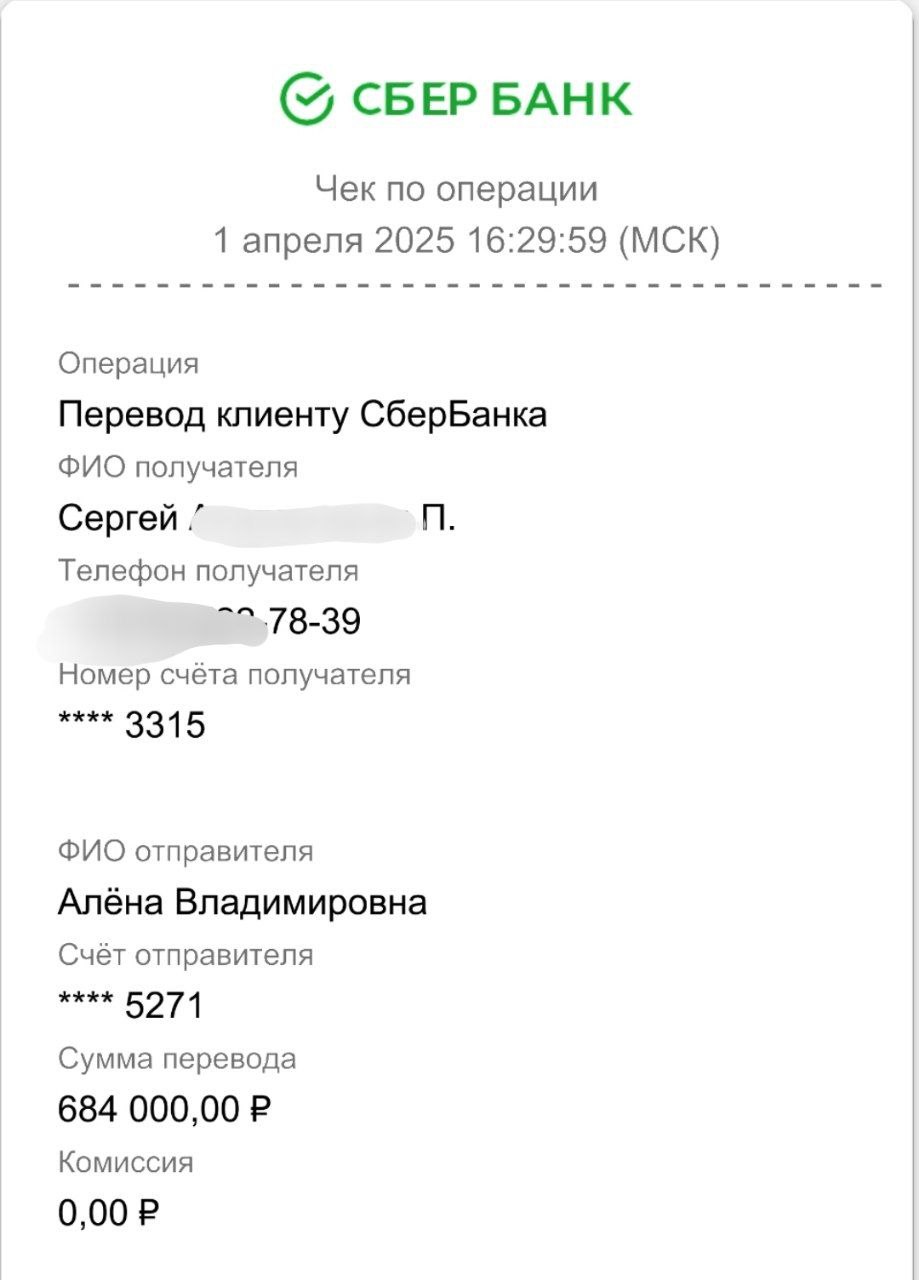Viewport: 919px width, 1280px height.
Task: Click the green Sber checkmark logo icon
Action: click(x=307, y=98)
